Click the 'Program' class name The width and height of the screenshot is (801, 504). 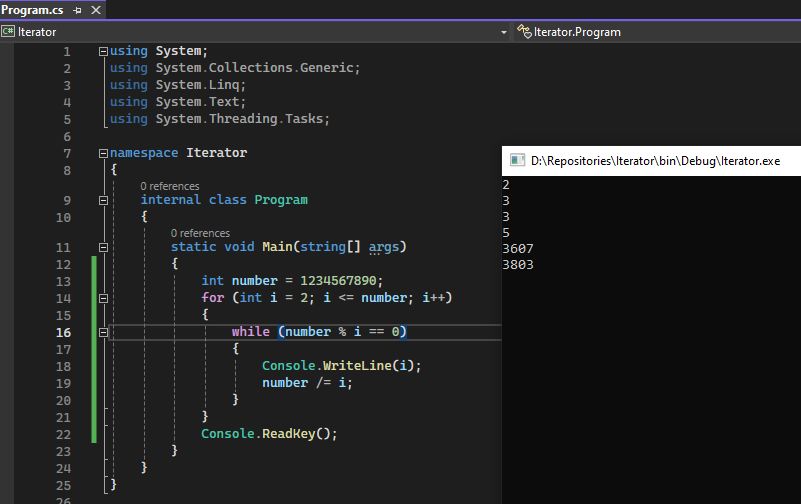(281, 200)
